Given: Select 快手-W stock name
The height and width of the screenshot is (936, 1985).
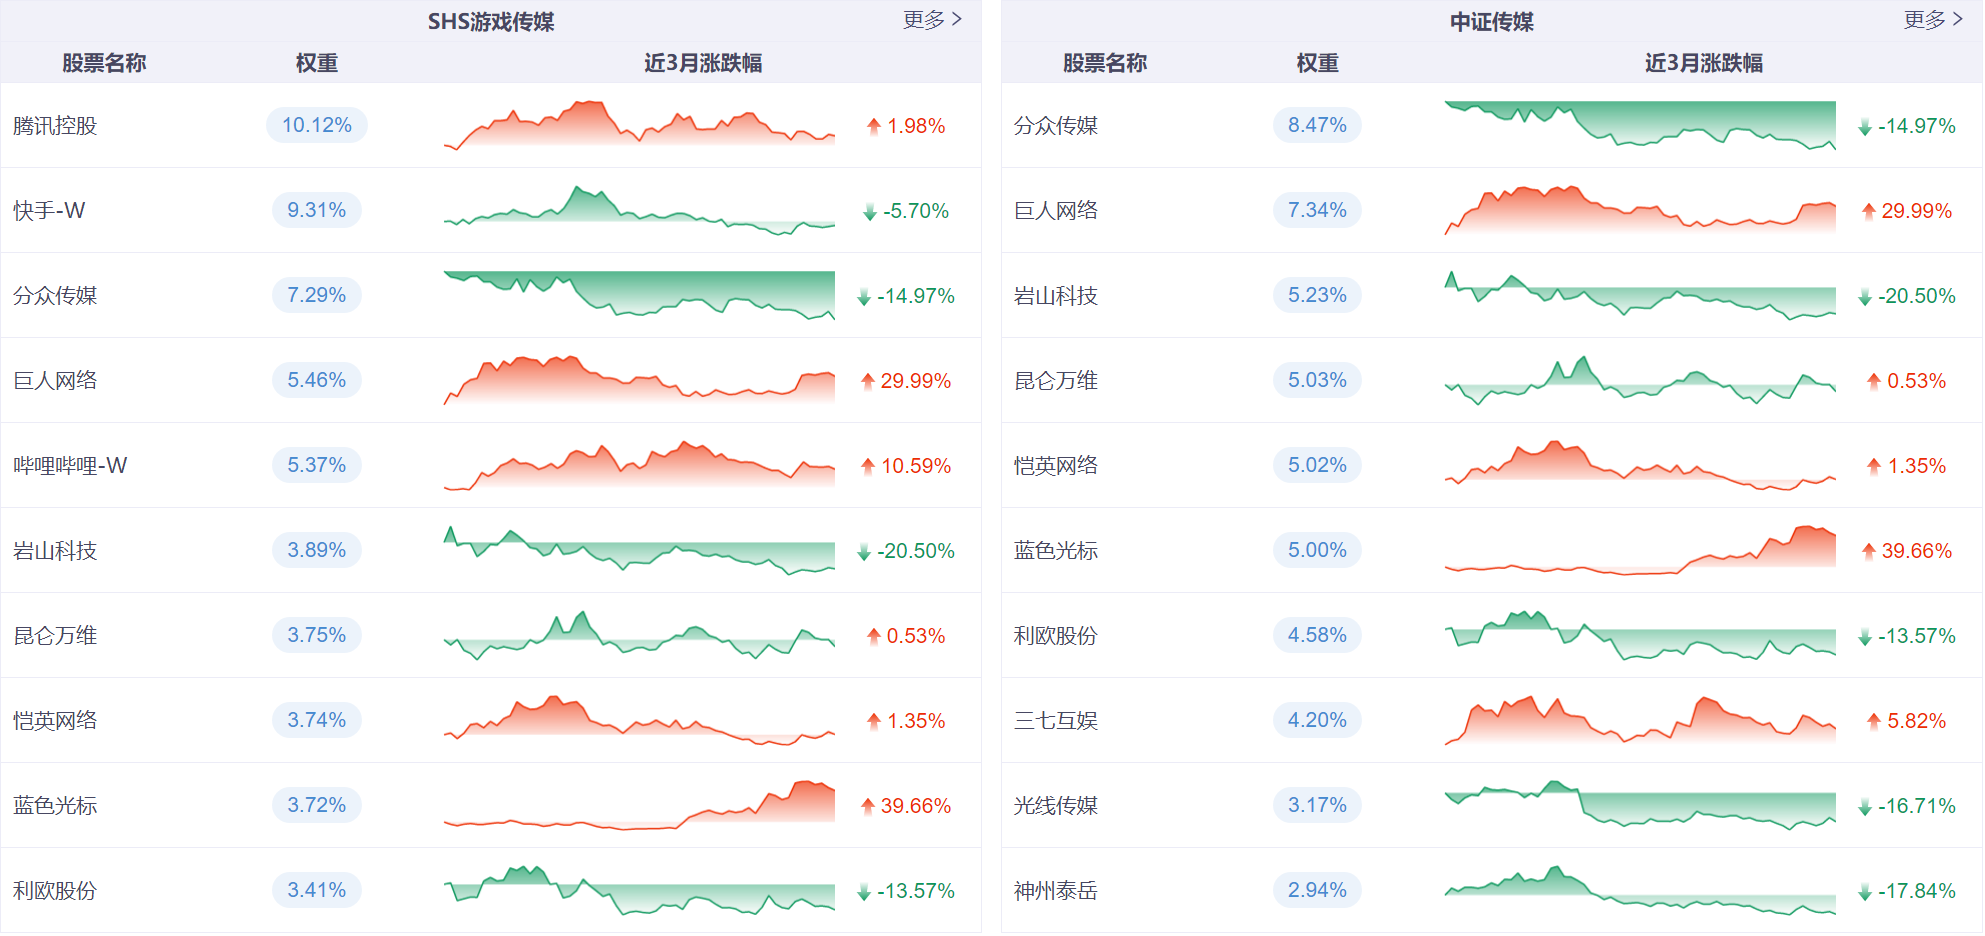Looking at the screenshot, I should [x=49, y=211].
